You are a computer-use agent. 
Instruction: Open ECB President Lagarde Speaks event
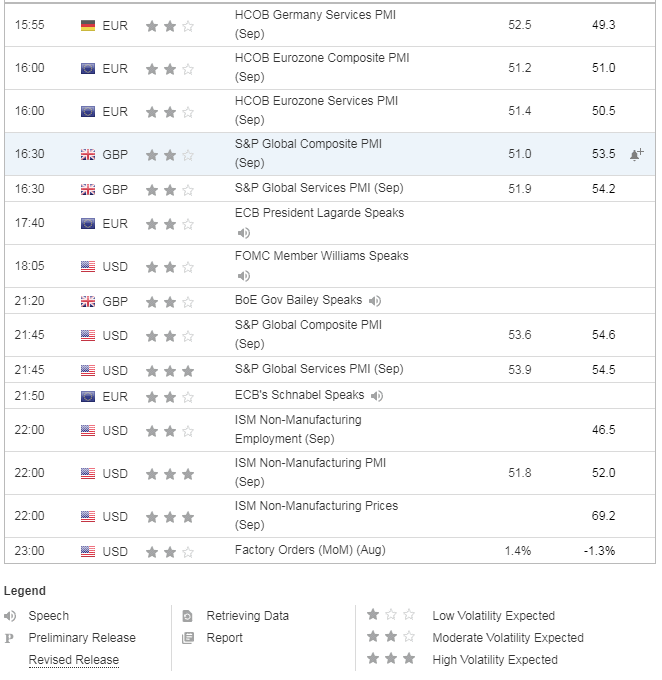tap(319, 213)
